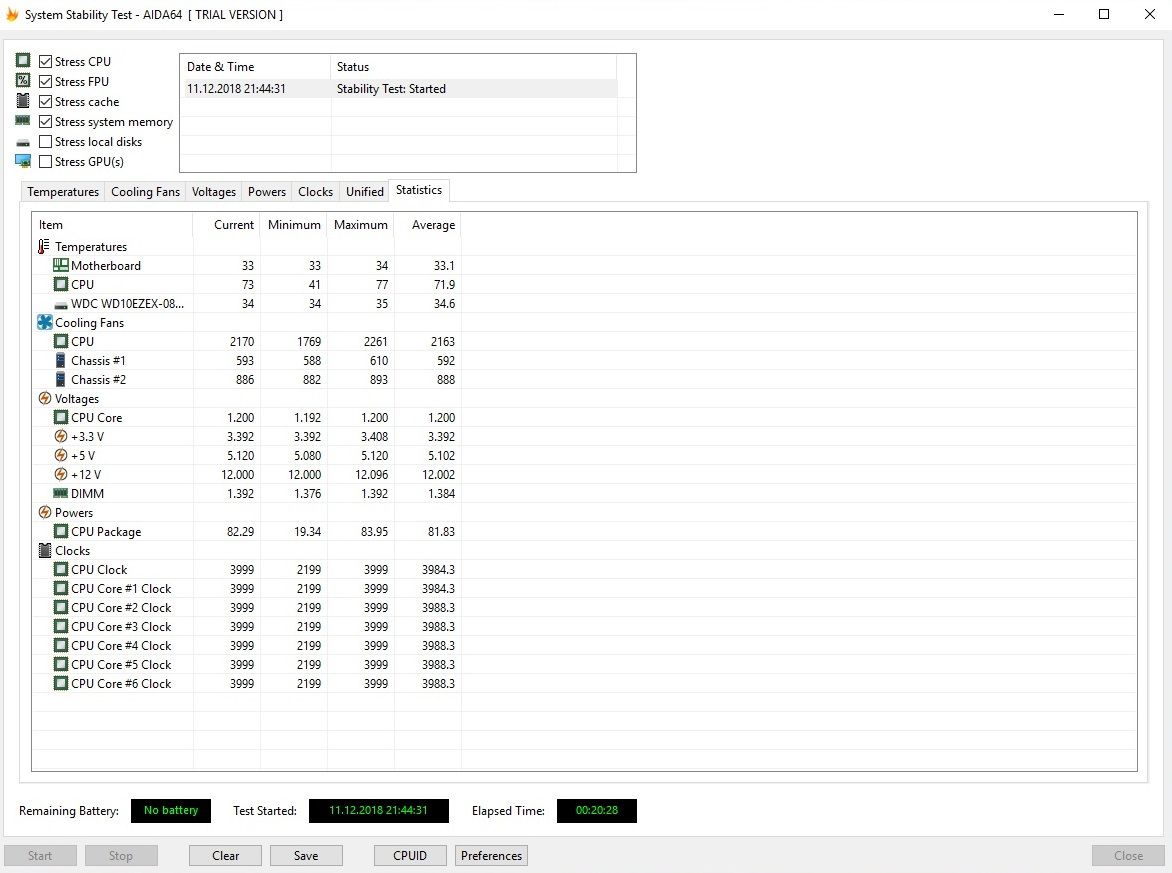Click the thermometer icon of Temperatures group
The image size is (1172, 873).
pyautogui.click(x=44, y=246)
